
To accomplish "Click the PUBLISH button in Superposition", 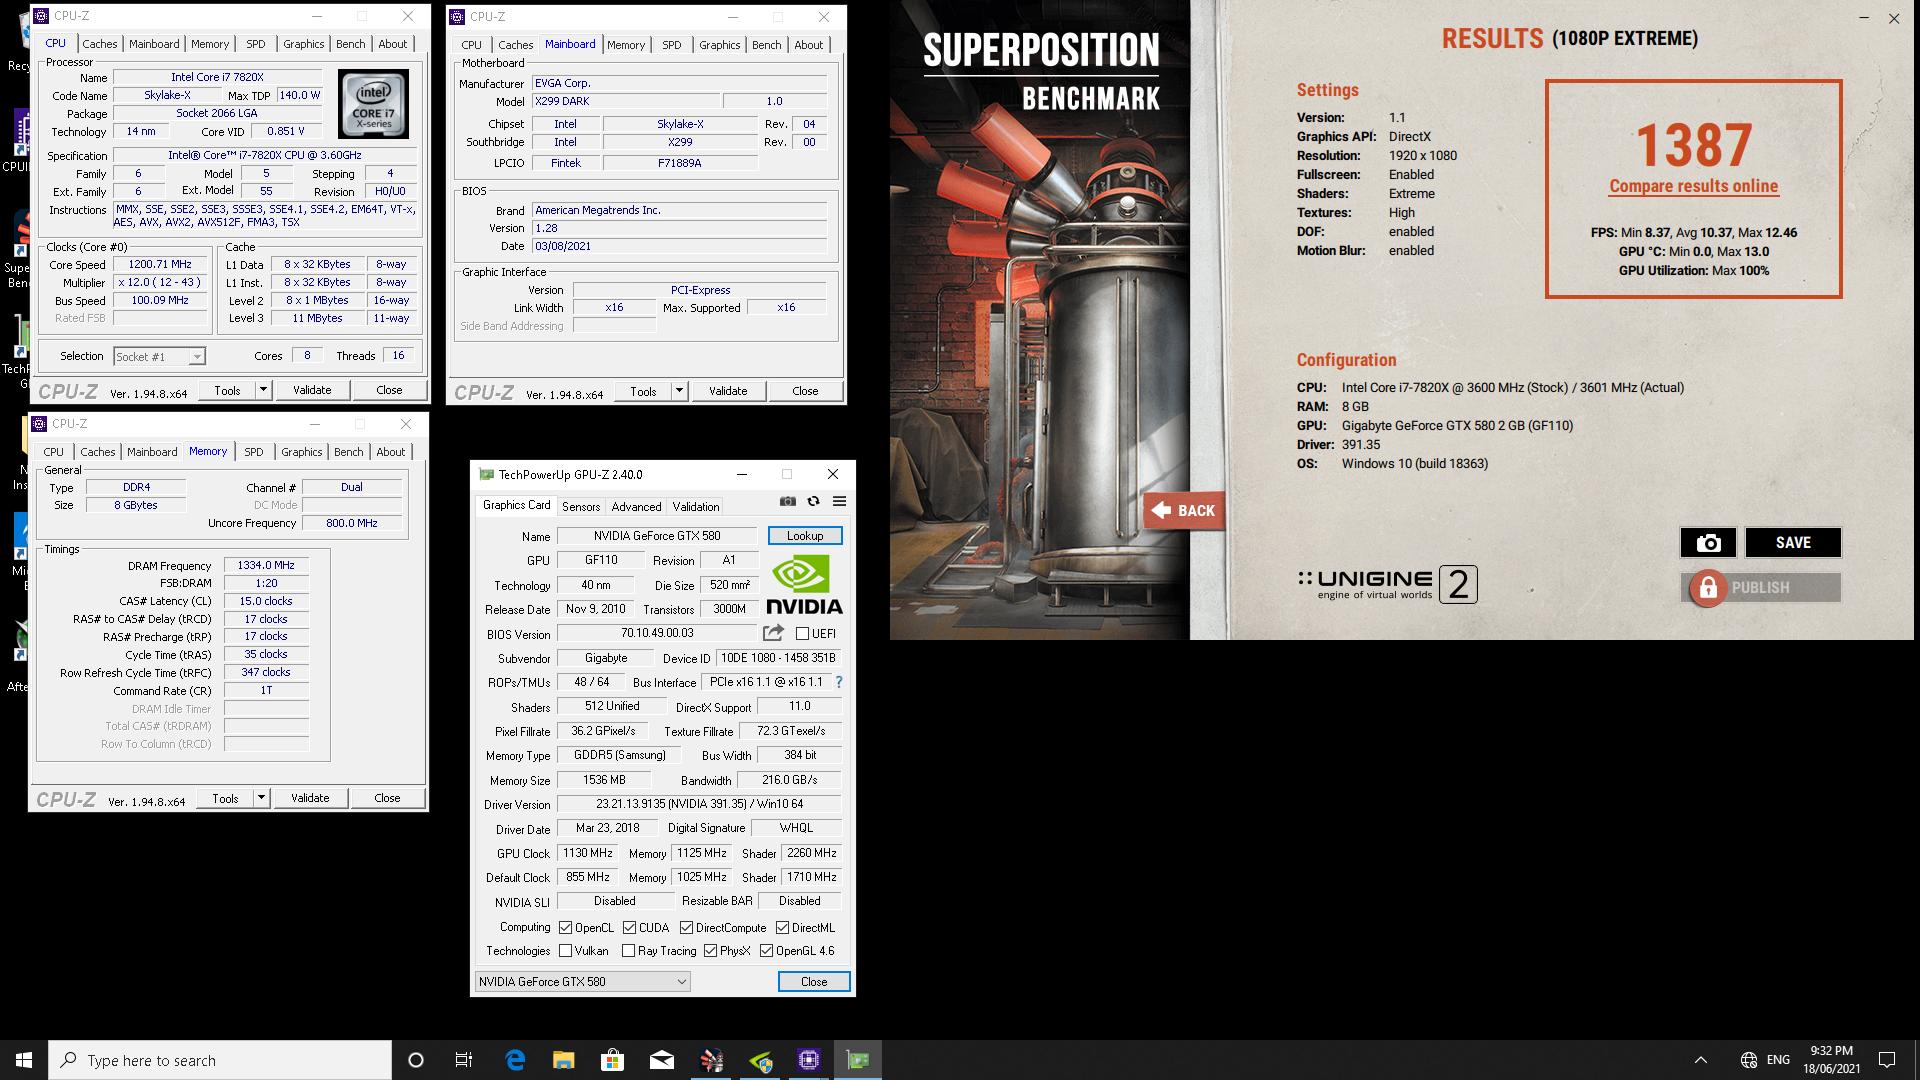I will (1761, 588).
